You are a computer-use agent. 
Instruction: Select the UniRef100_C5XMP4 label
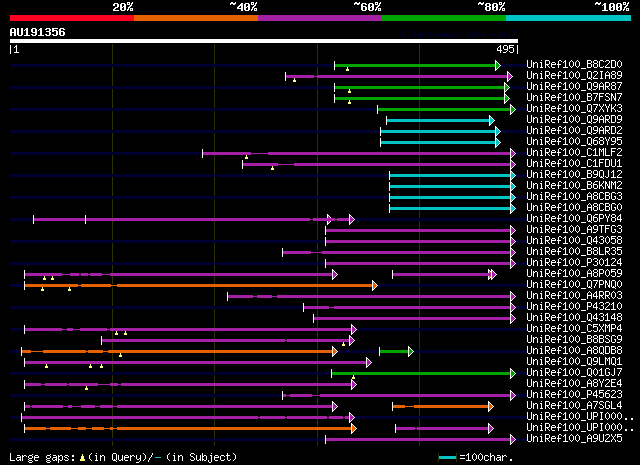tap(574, 329)
